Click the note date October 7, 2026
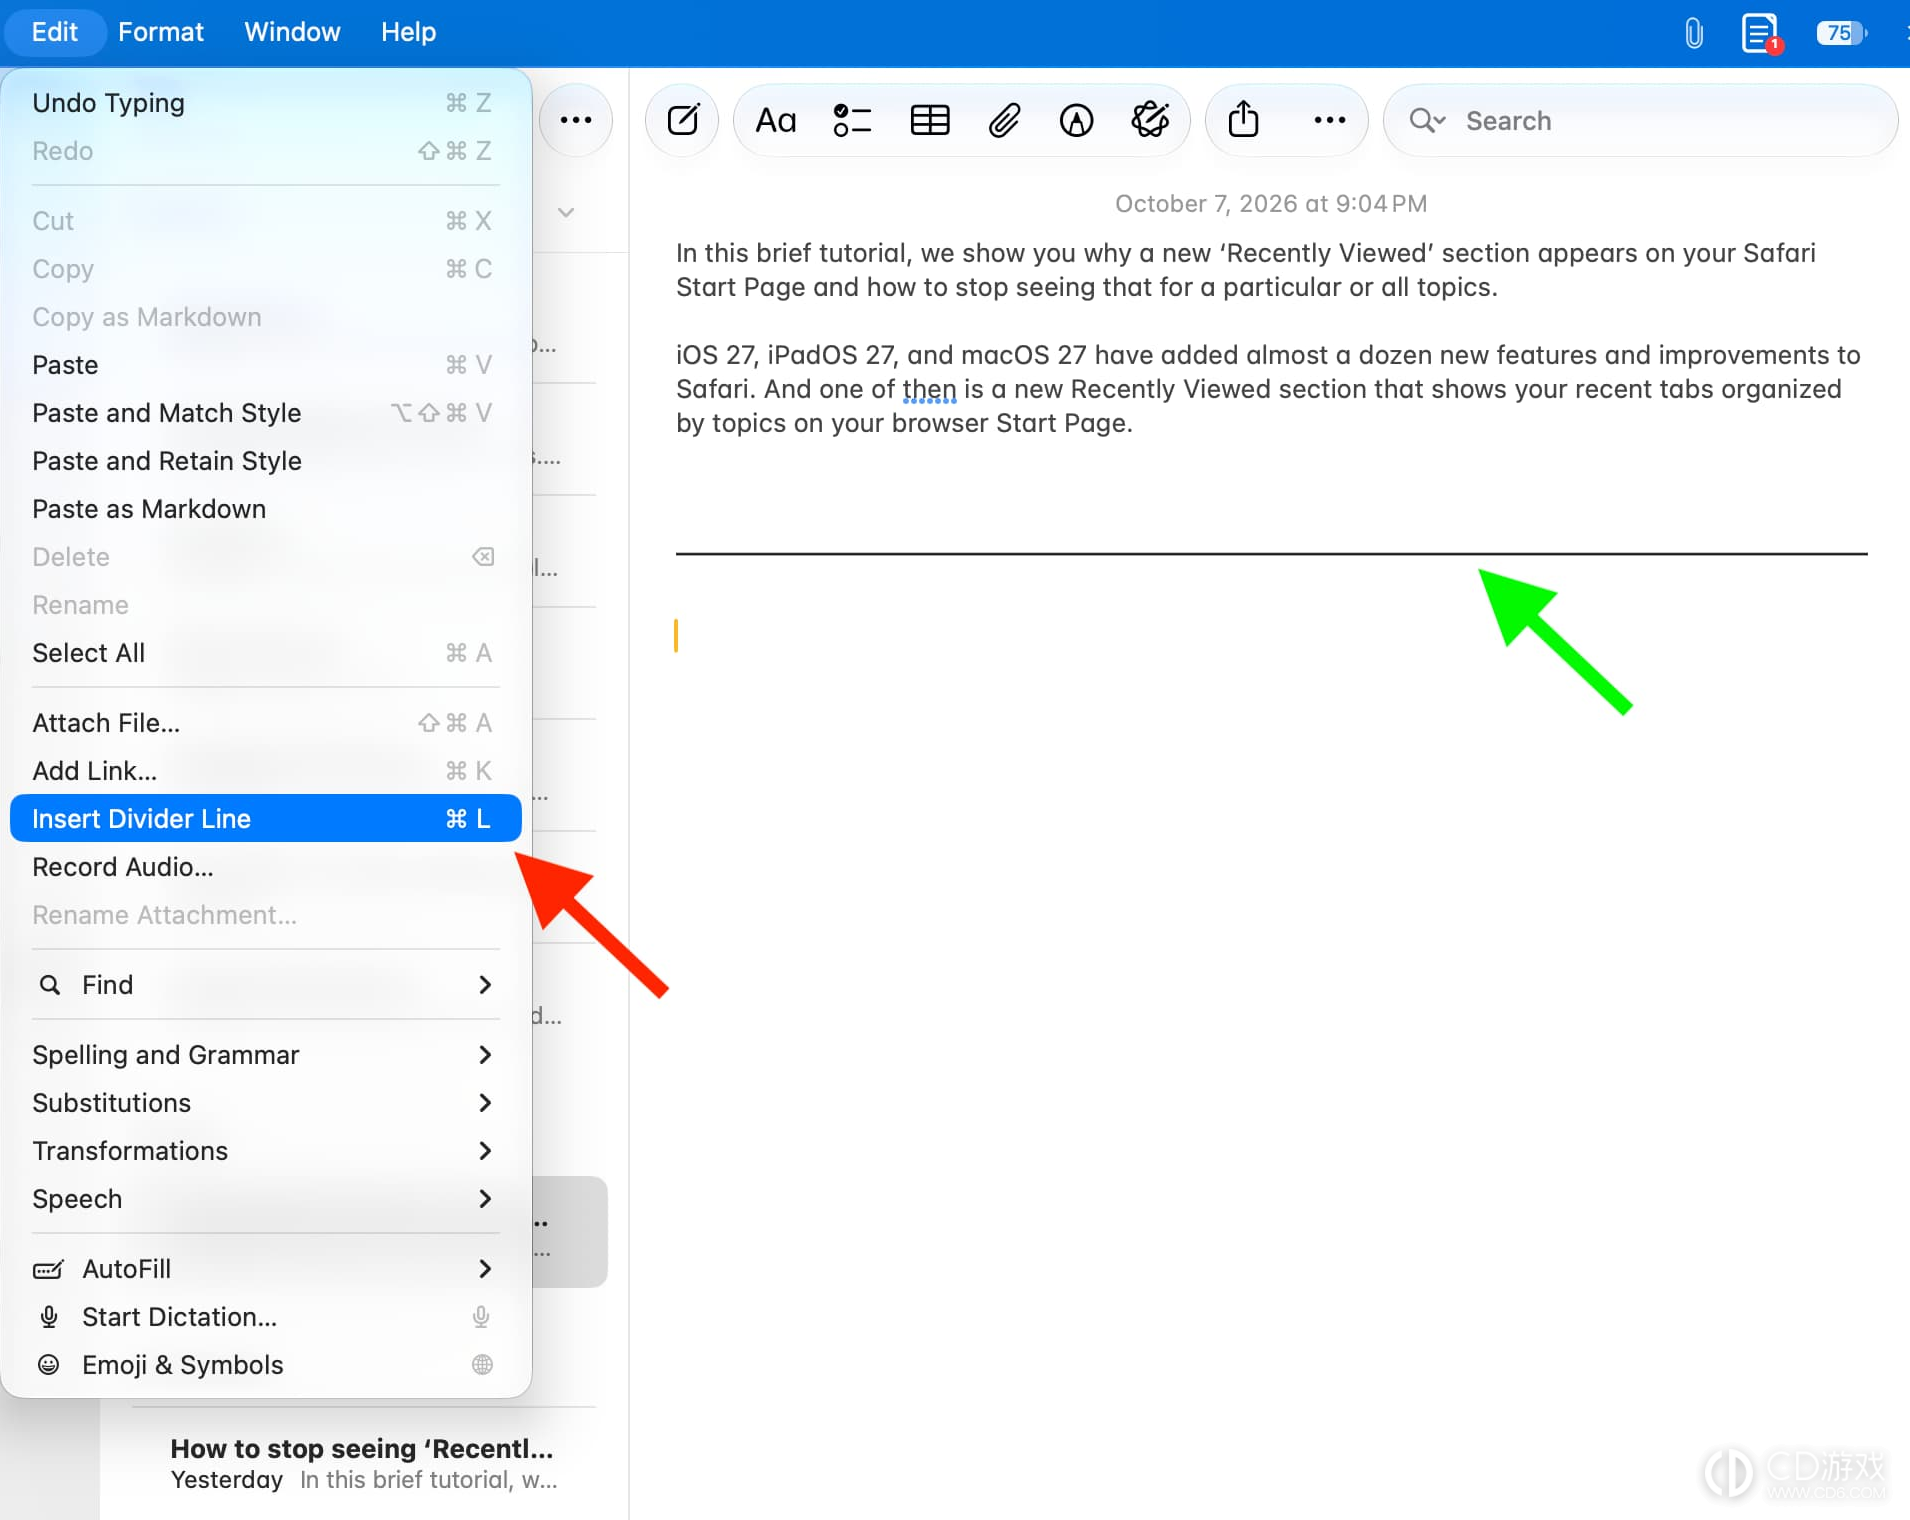The image size is (1910, 1520). pyautogui.click(x=1271, y=204)
